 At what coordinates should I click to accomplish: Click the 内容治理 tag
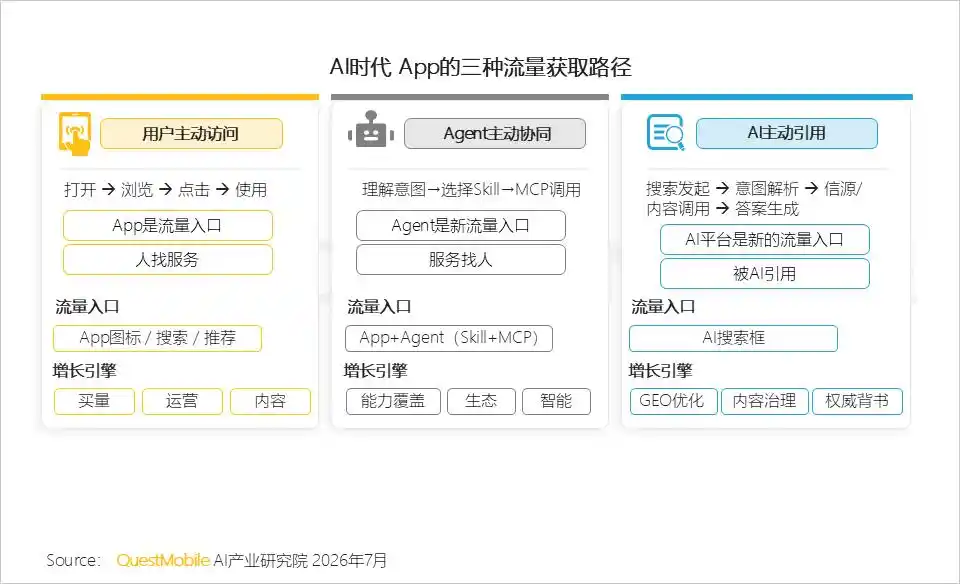[x=765, y=401]
